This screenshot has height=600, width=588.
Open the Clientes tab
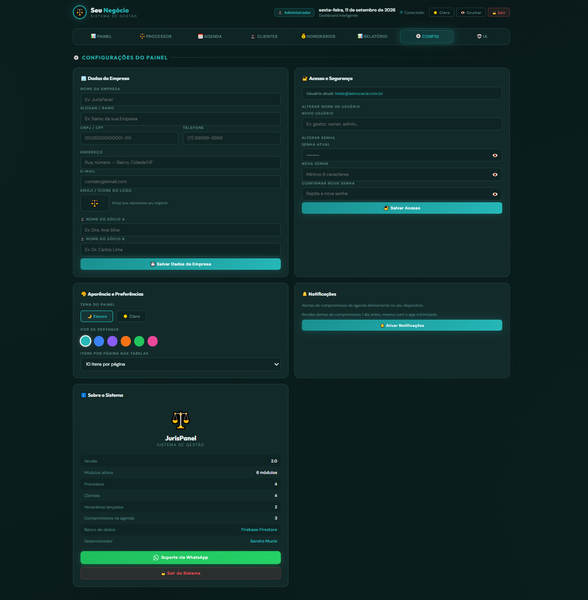[264, 37]
